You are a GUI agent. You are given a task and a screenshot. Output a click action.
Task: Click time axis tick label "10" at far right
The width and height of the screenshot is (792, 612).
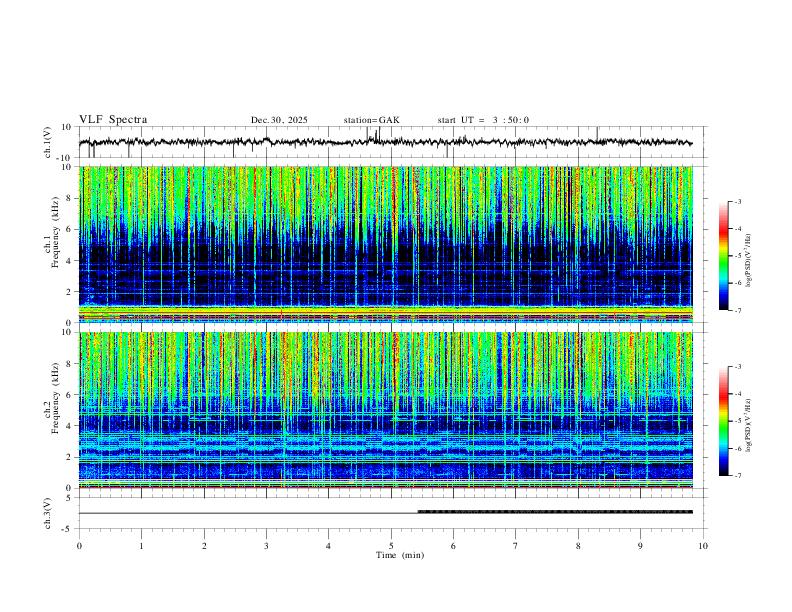703,546
